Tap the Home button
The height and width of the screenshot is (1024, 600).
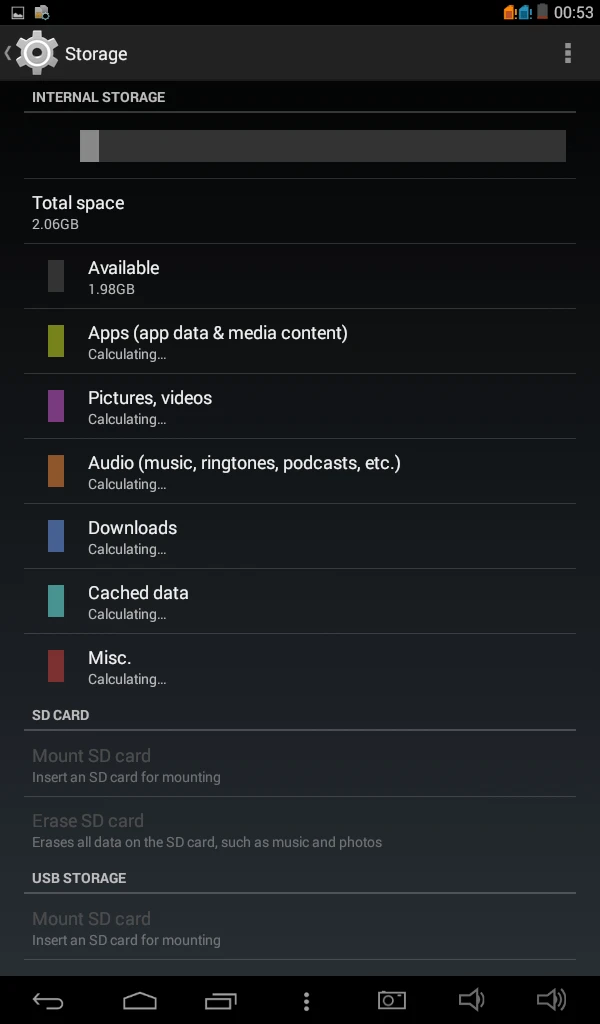[x=140, y=999]
